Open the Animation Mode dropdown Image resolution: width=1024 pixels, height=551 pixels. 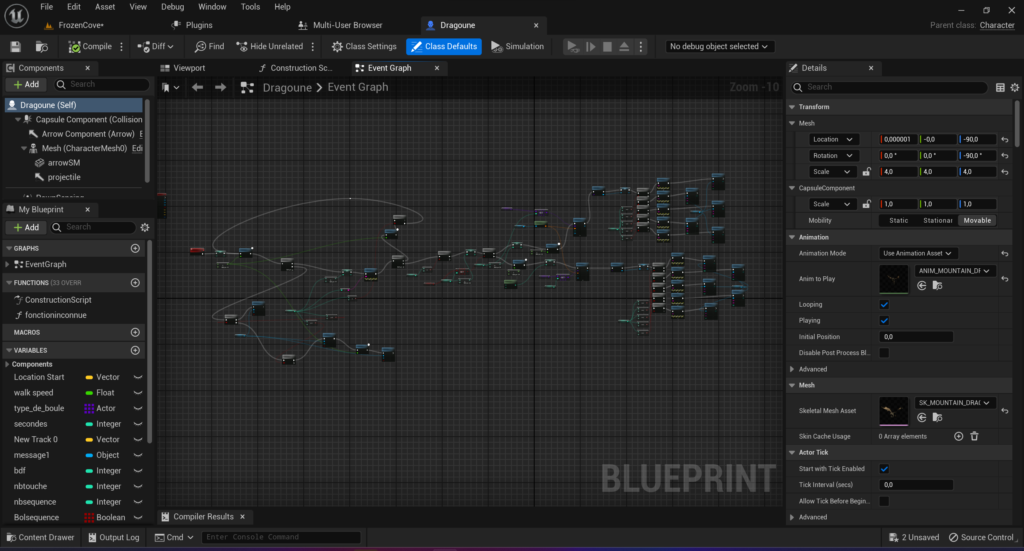918,253
